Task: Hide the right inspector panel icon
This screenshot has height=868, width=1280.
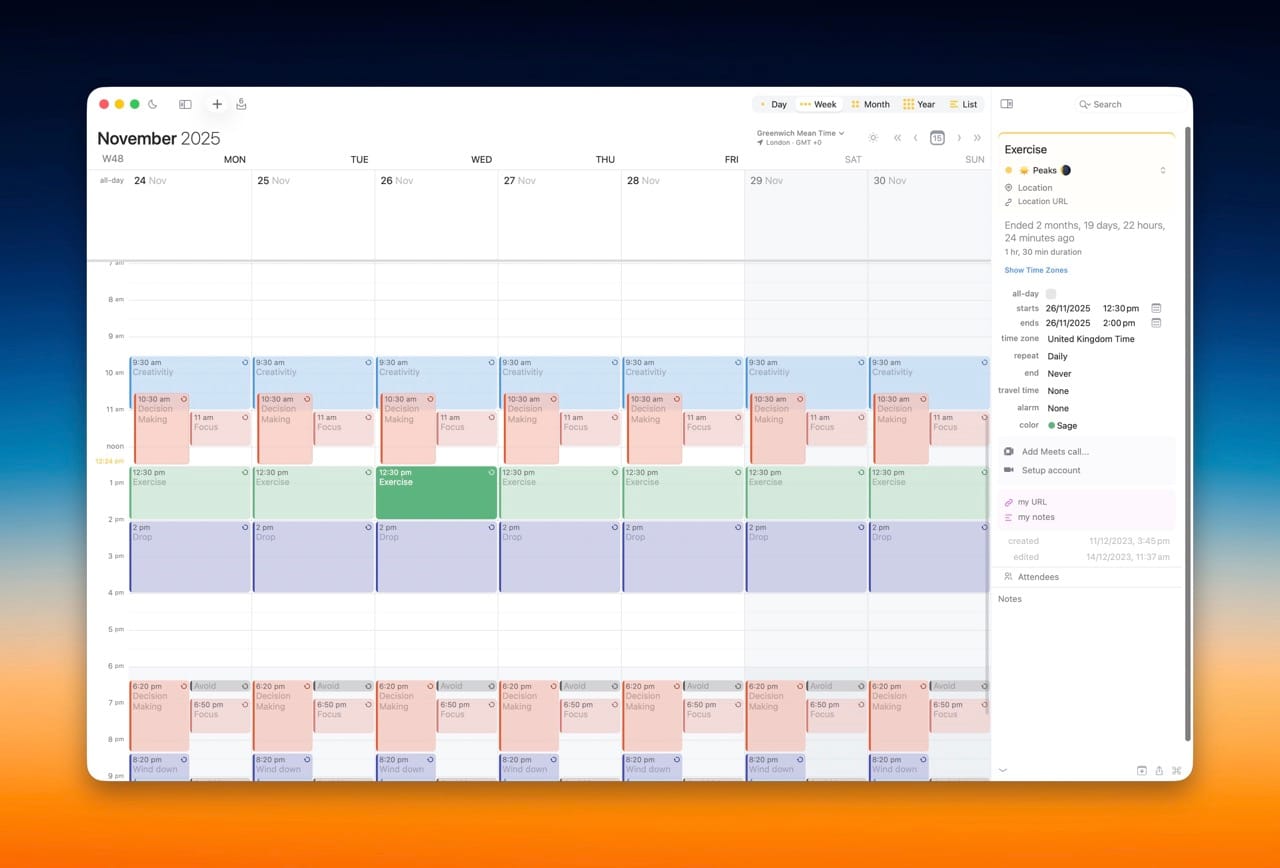Action: click(1006, 104)
